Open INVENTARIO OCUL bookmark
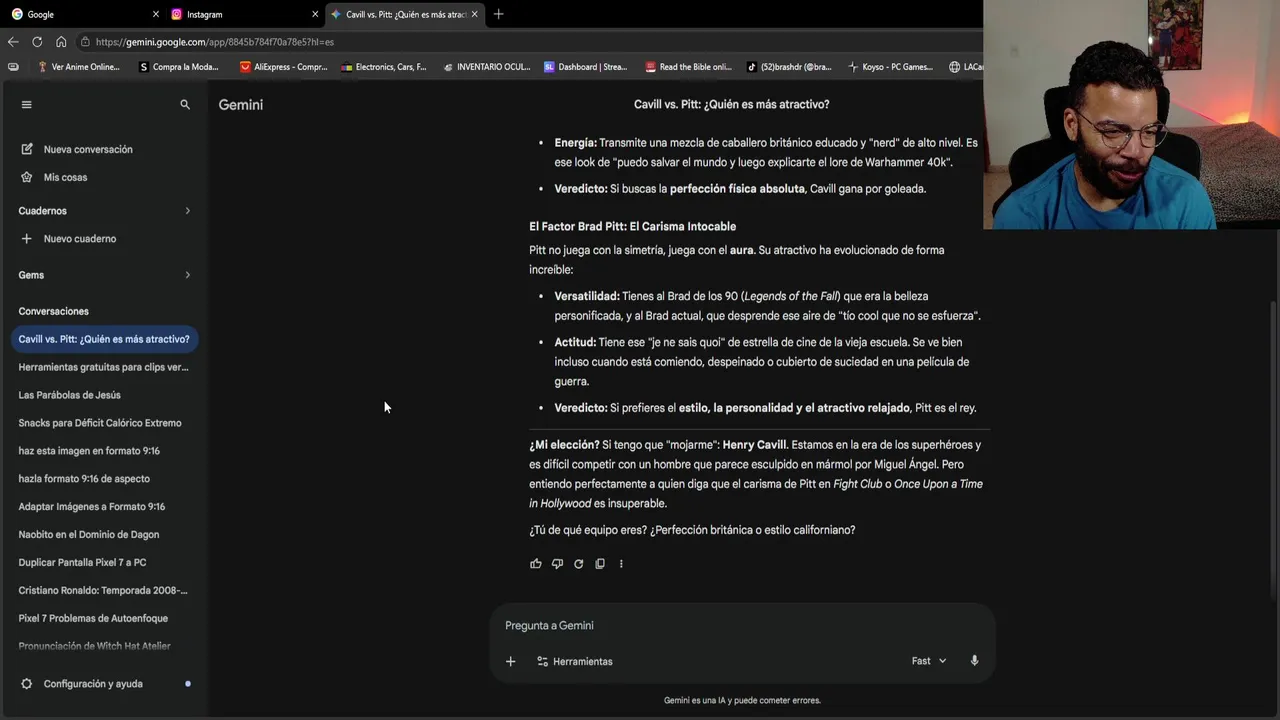This screenshot has height=720, width=1280. coord(487,67)
